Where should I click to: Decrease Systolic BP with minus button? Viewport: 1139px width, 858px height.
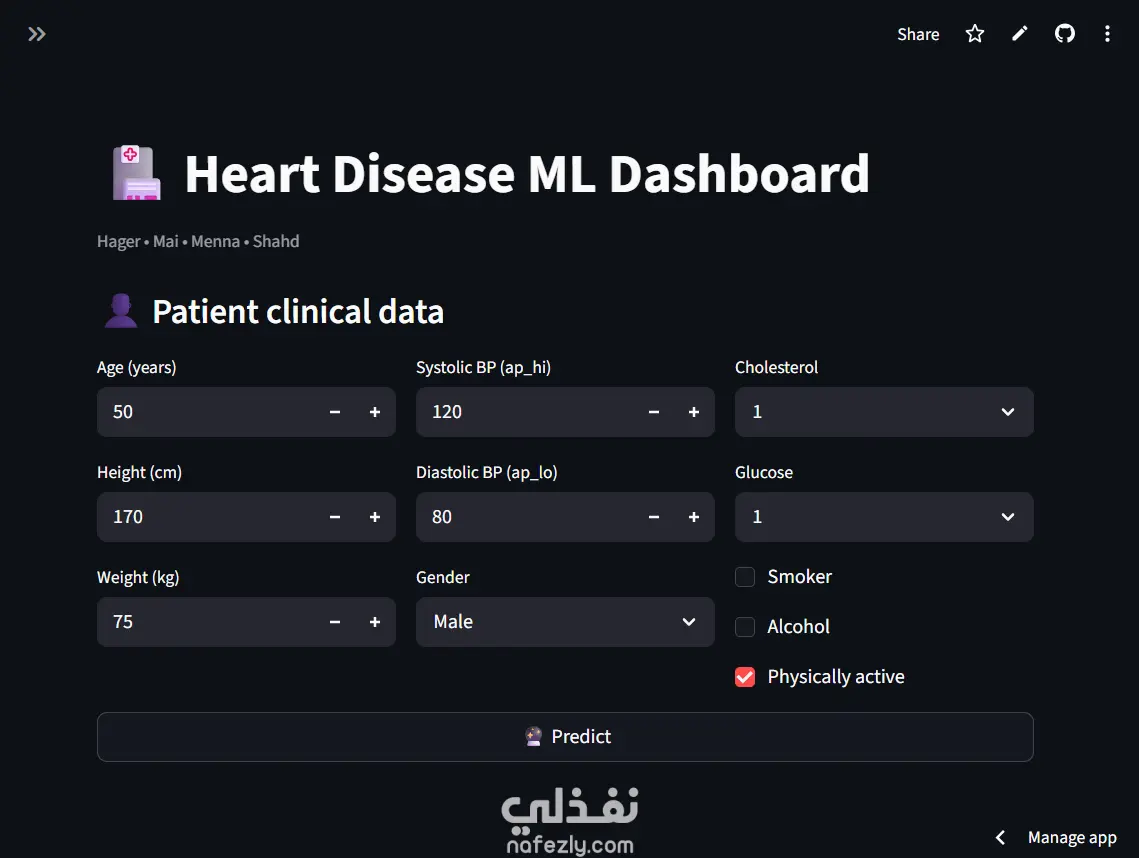[654, 412]
